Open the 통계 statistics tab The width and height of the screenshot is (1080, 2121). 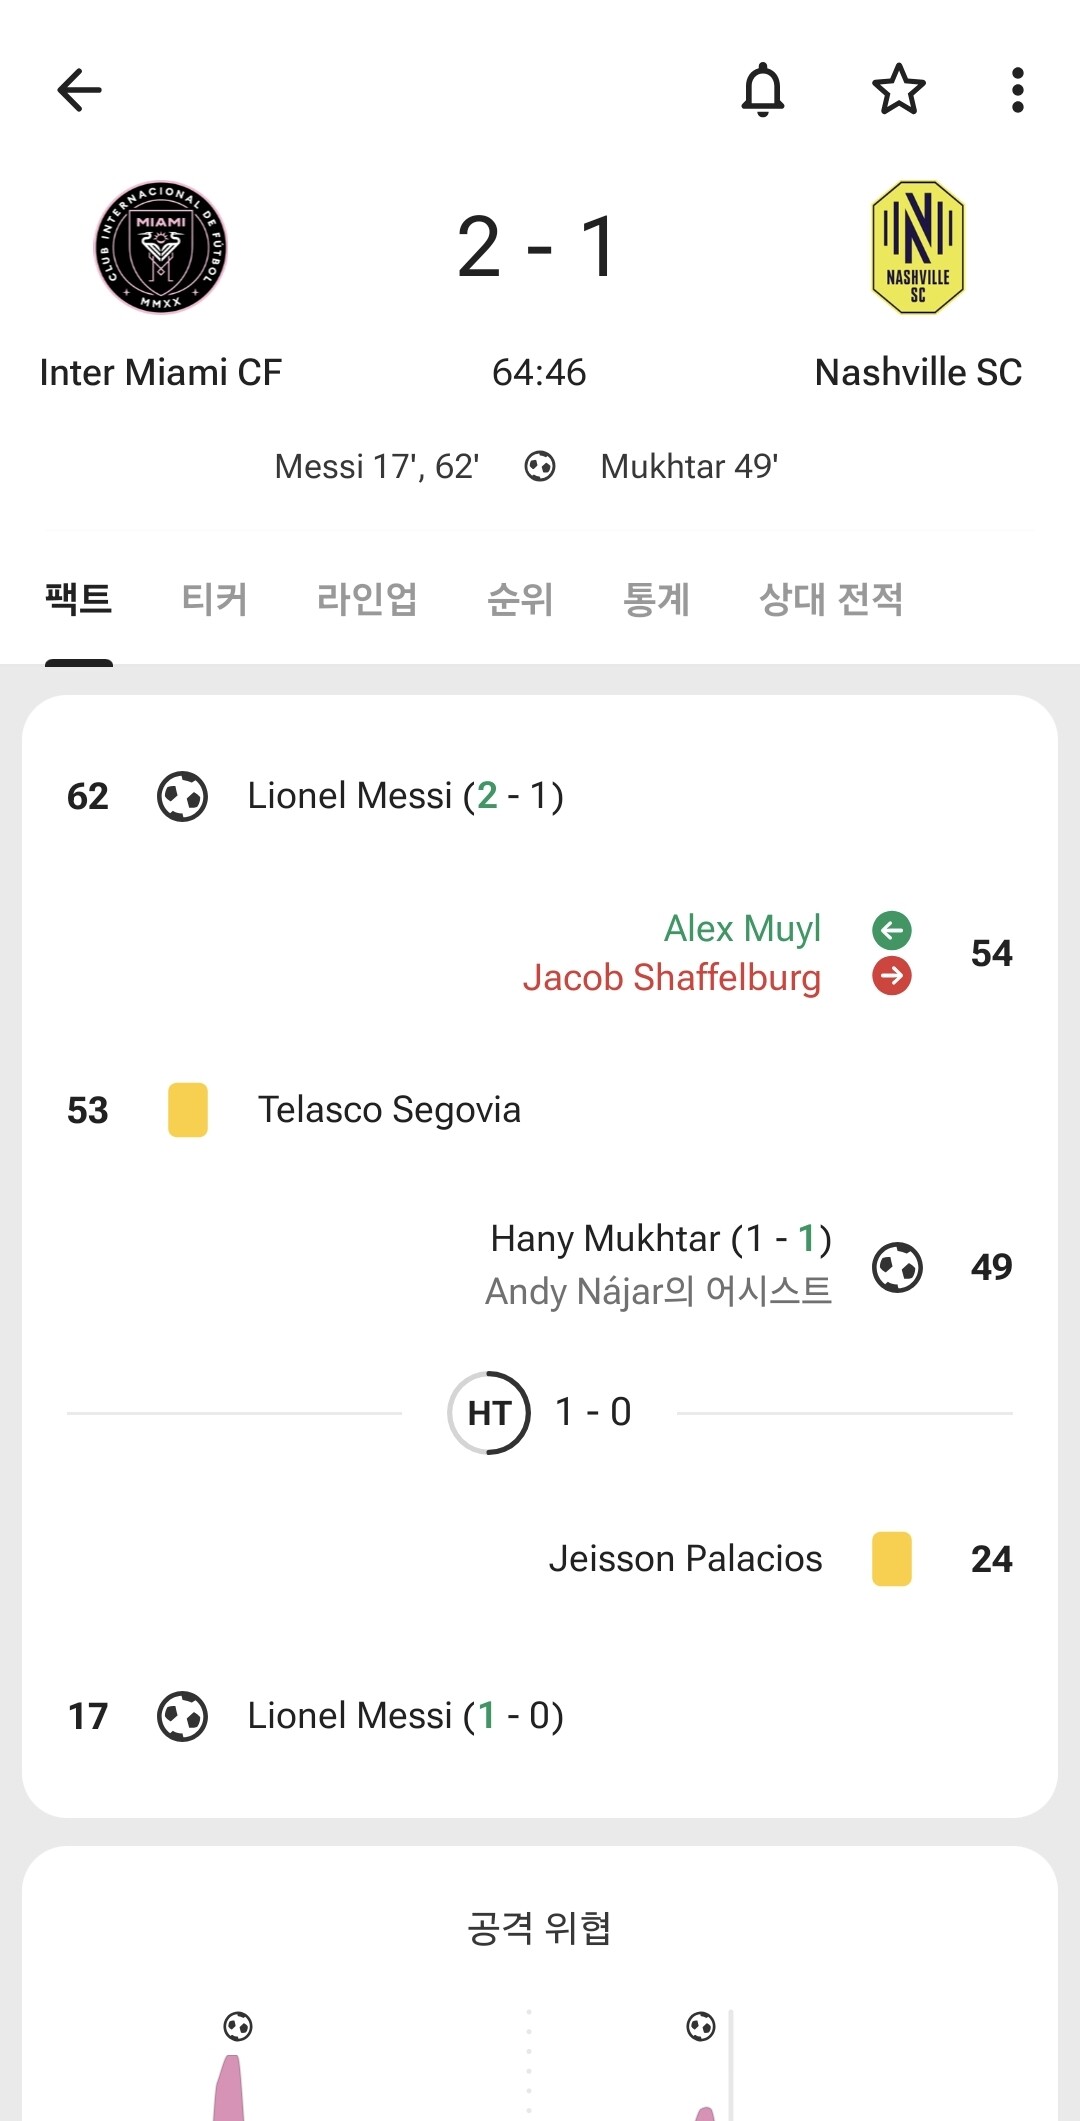tap(656, 599)
